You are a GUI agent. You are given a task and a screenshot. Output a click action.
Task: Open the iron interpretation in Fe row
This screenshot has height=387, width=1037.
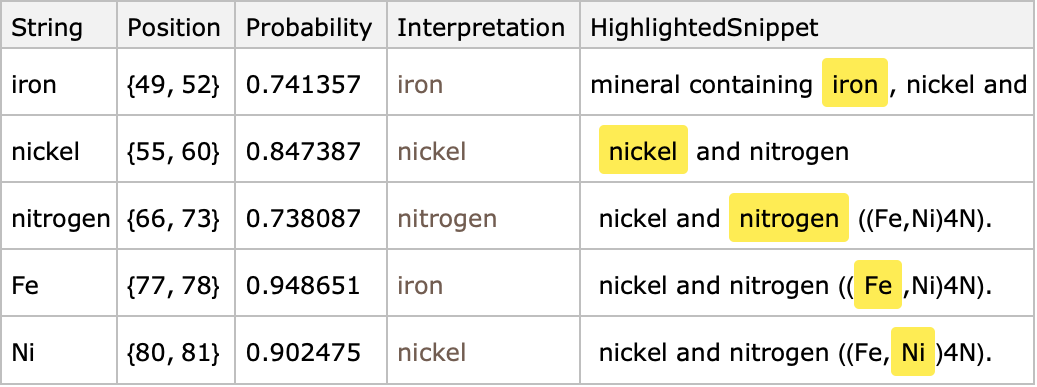tap(420, 285)
